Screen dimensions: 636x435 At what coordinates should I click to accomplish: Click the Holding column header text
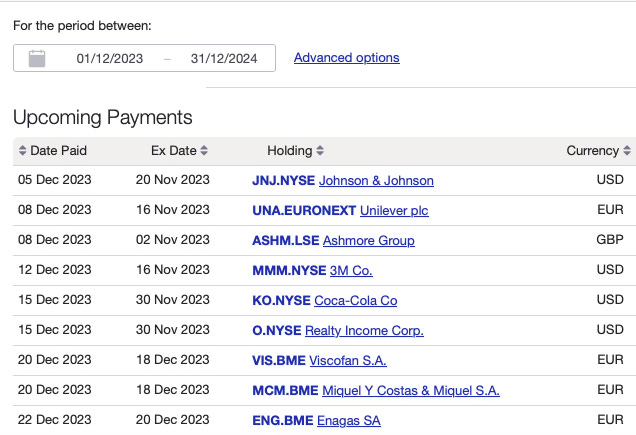(x=290, y=151)
